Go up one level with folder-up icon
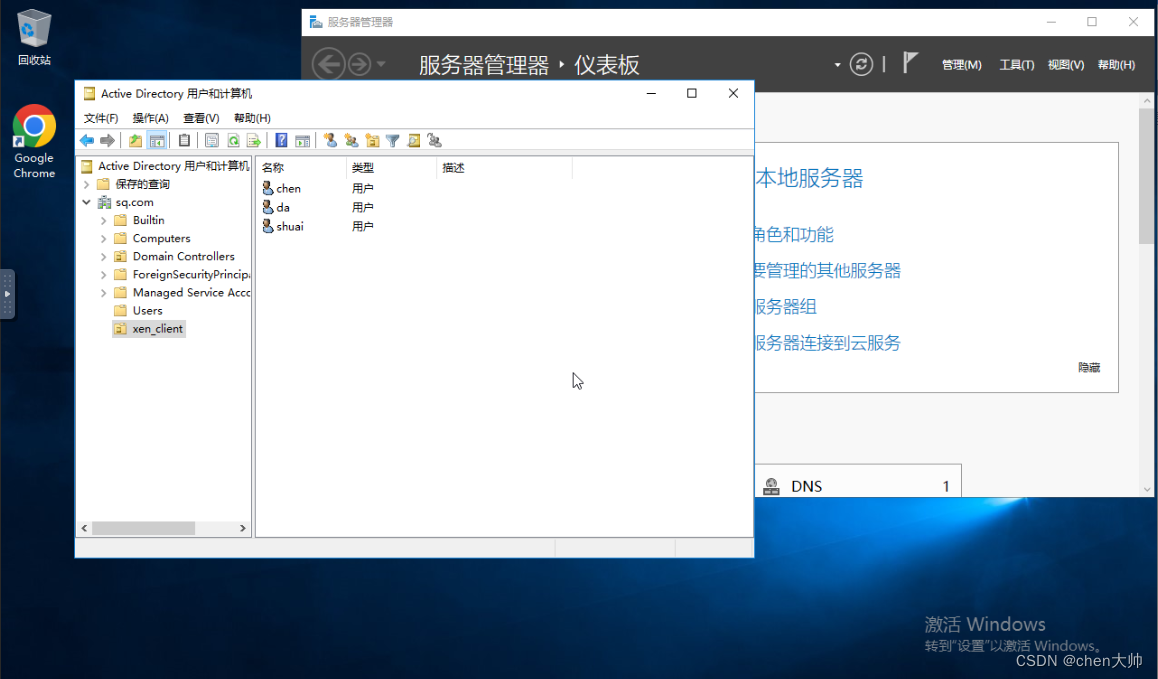This screenshot has width=1158, height=679. [x=135, y=140]
